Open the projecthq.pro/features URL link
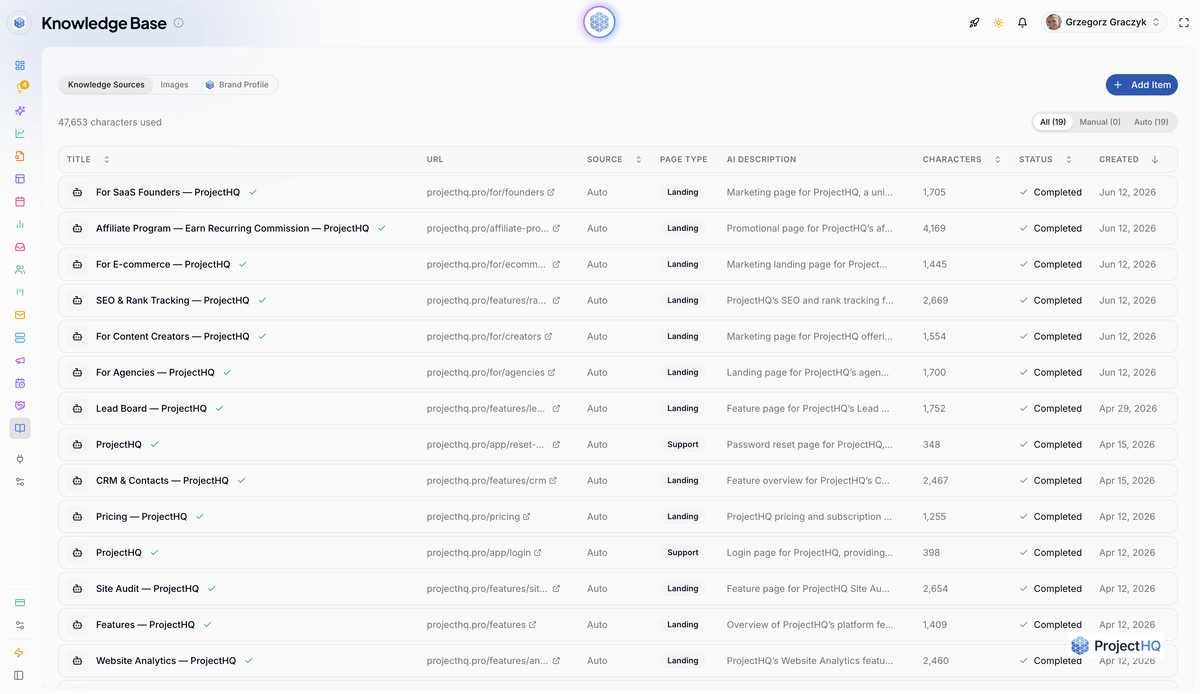 [x=482, y=625]
